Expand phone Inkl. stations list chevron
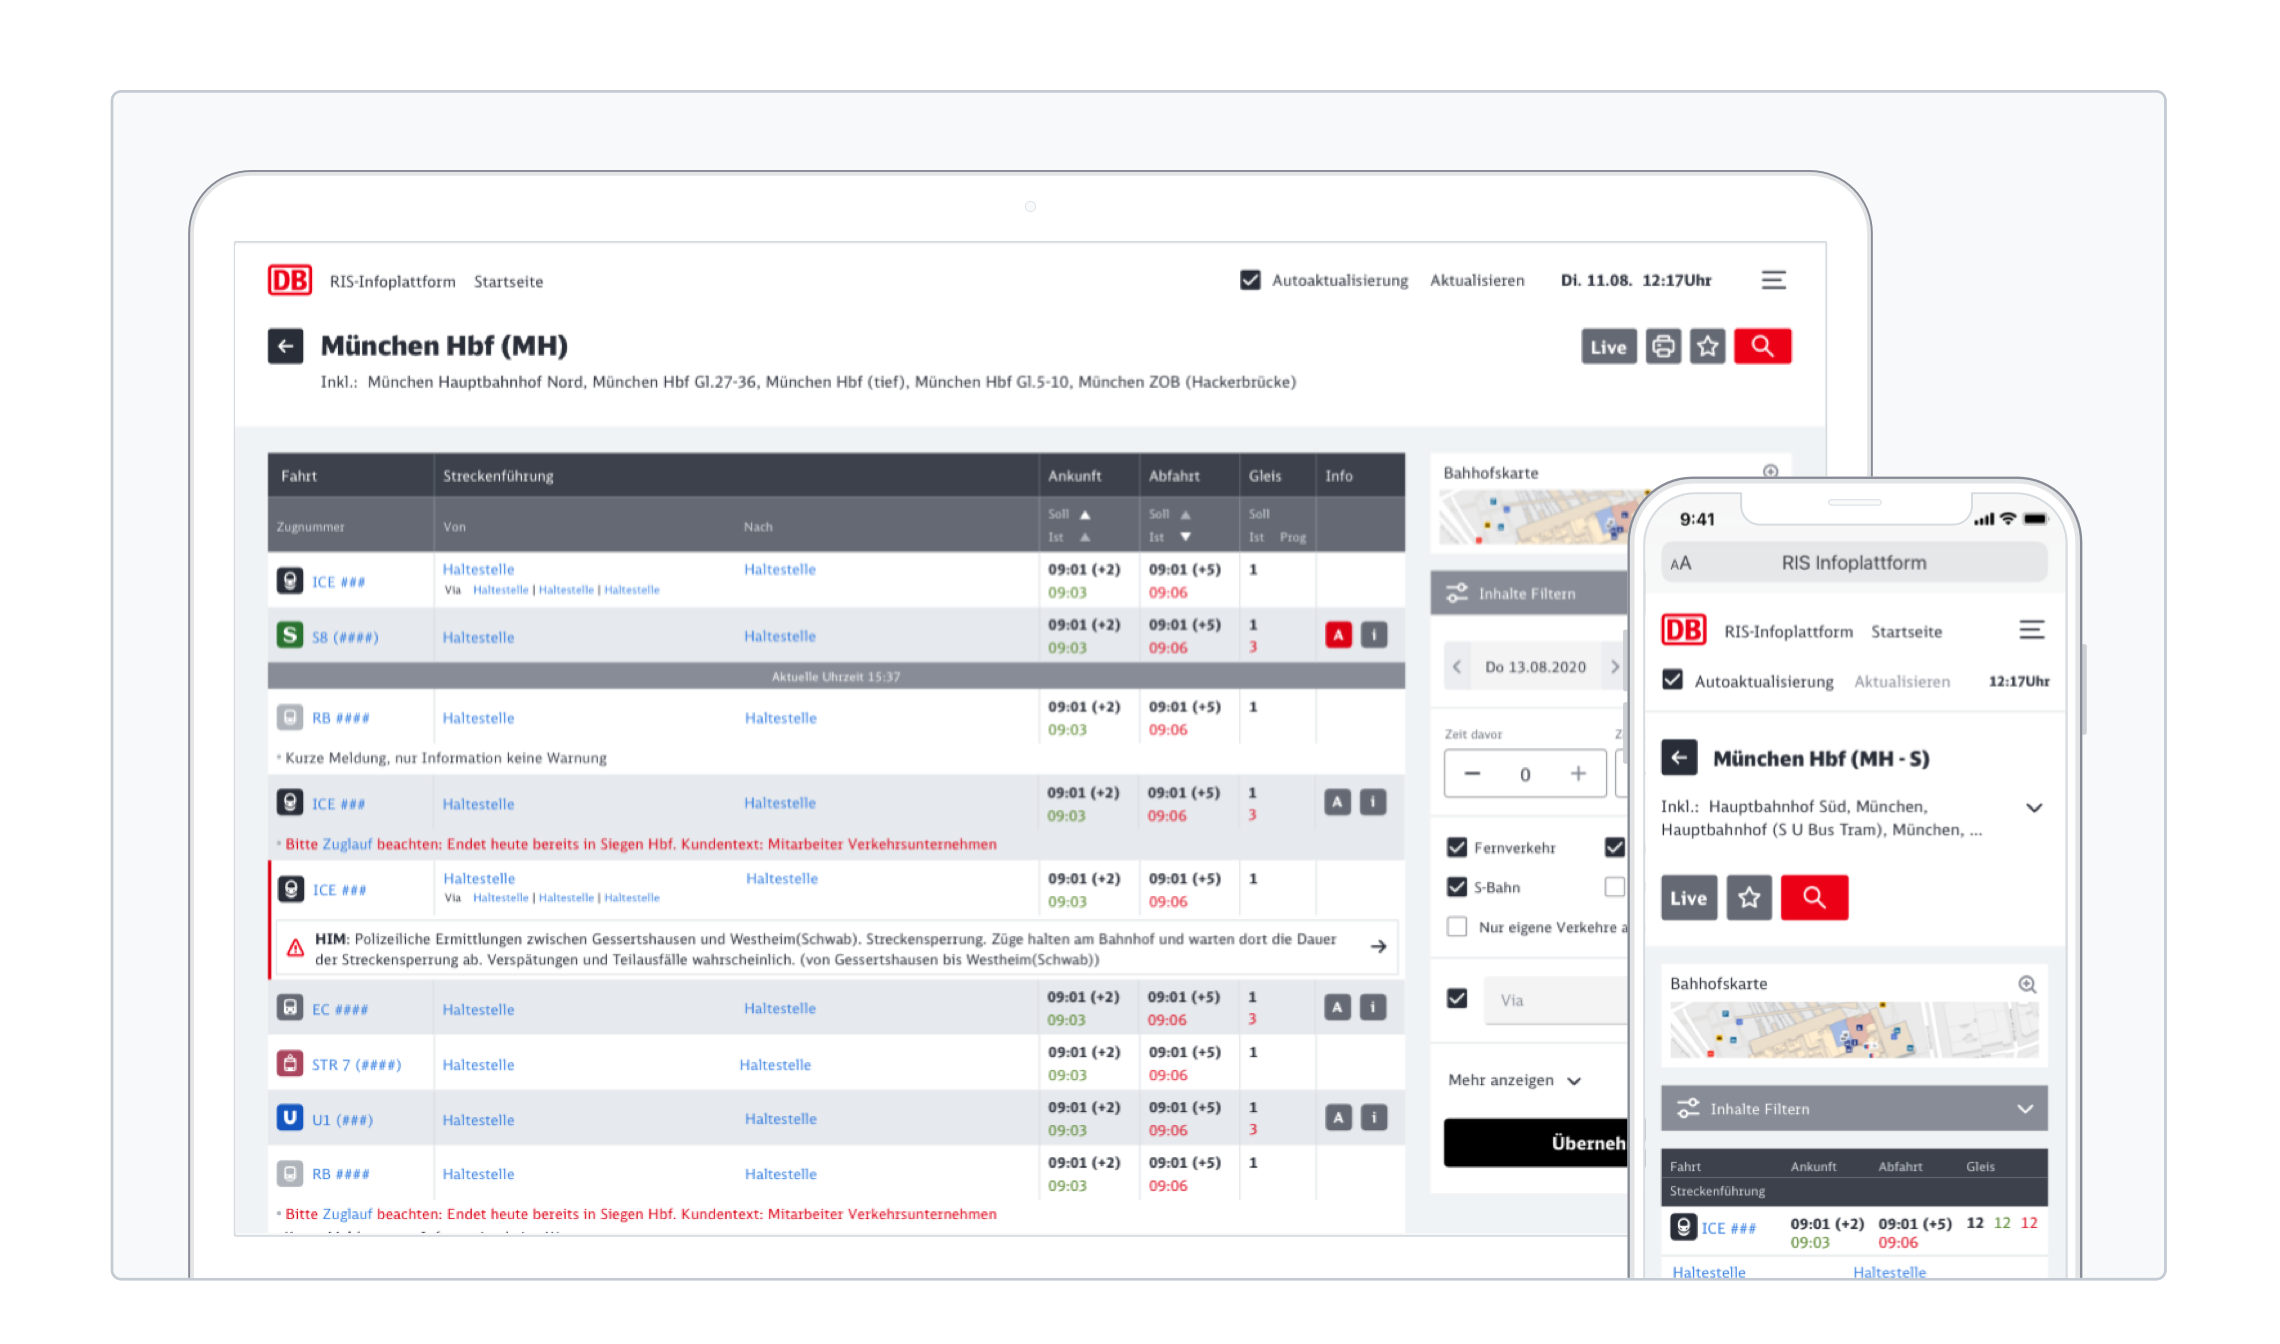This screenshot has width=2280, height=1344. (x=2033, y=808)
